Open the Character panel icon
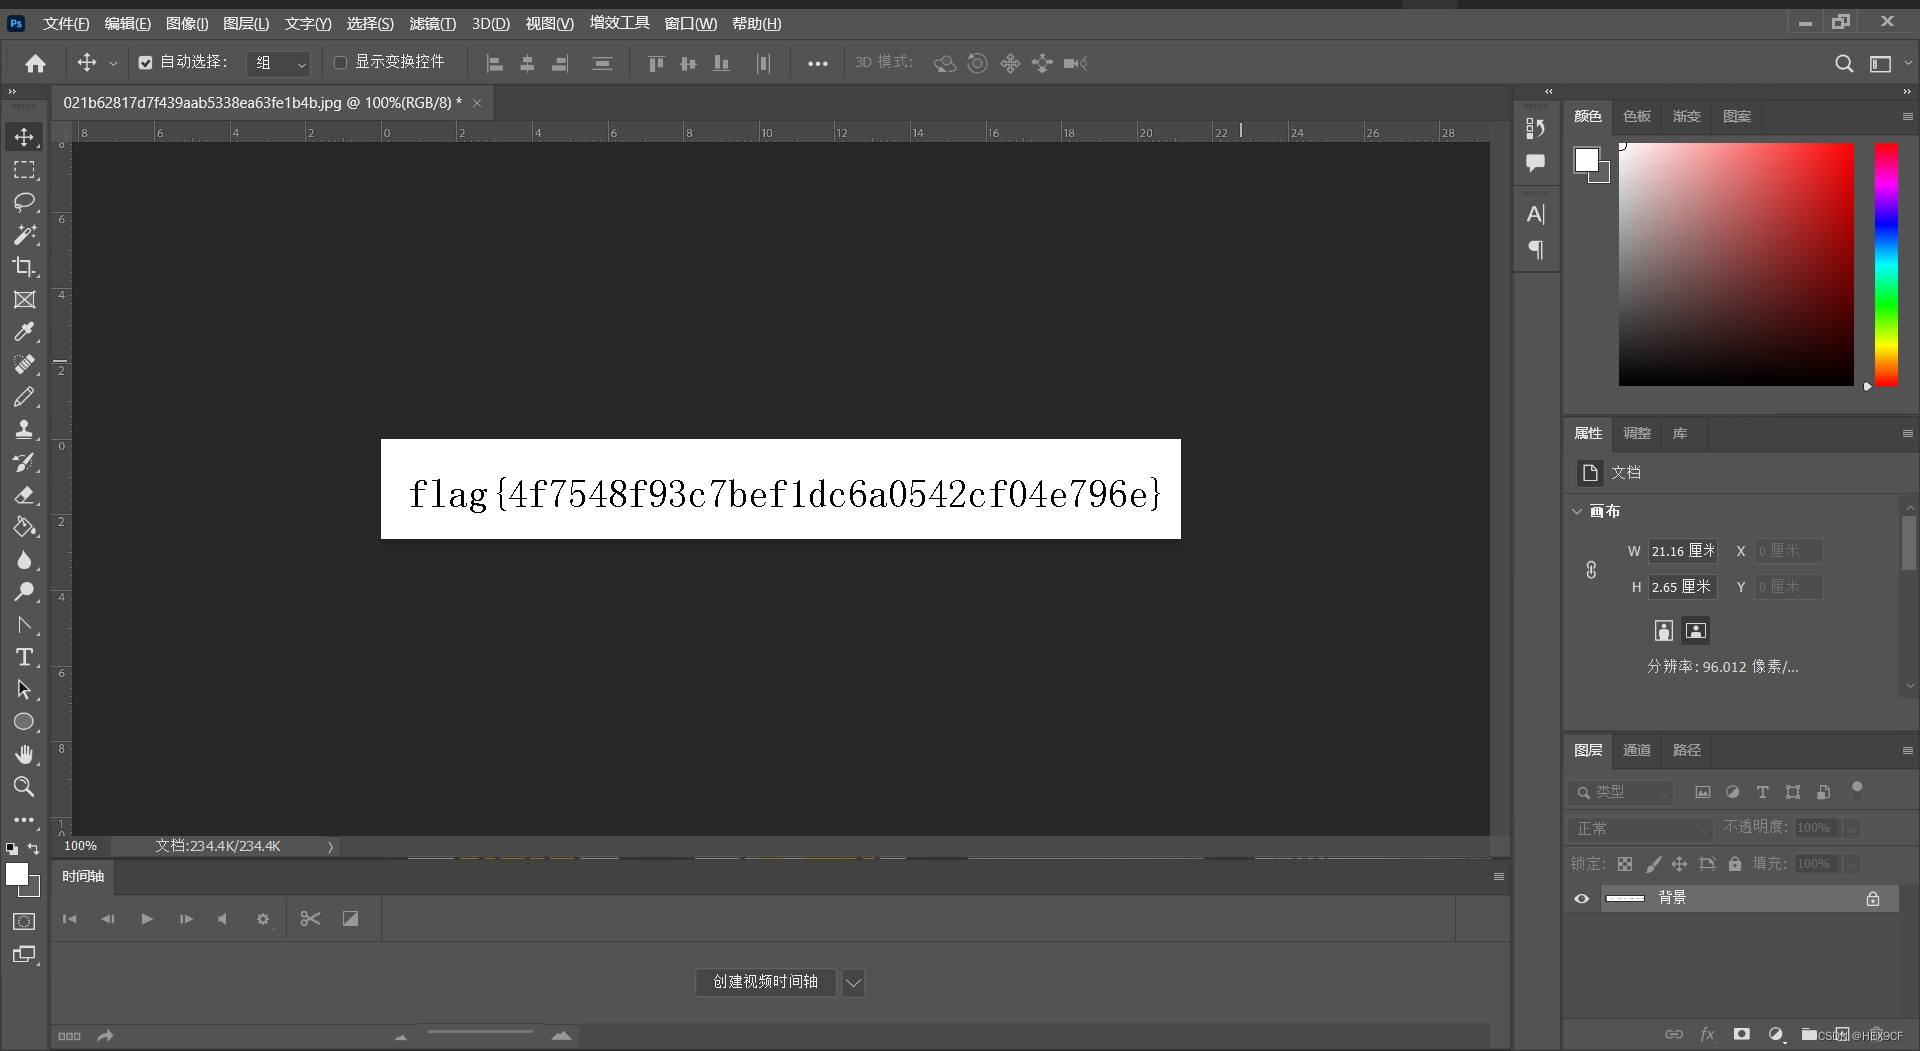Image resolution: width=1920 pixels, height=1051 pixels. 1536,214
